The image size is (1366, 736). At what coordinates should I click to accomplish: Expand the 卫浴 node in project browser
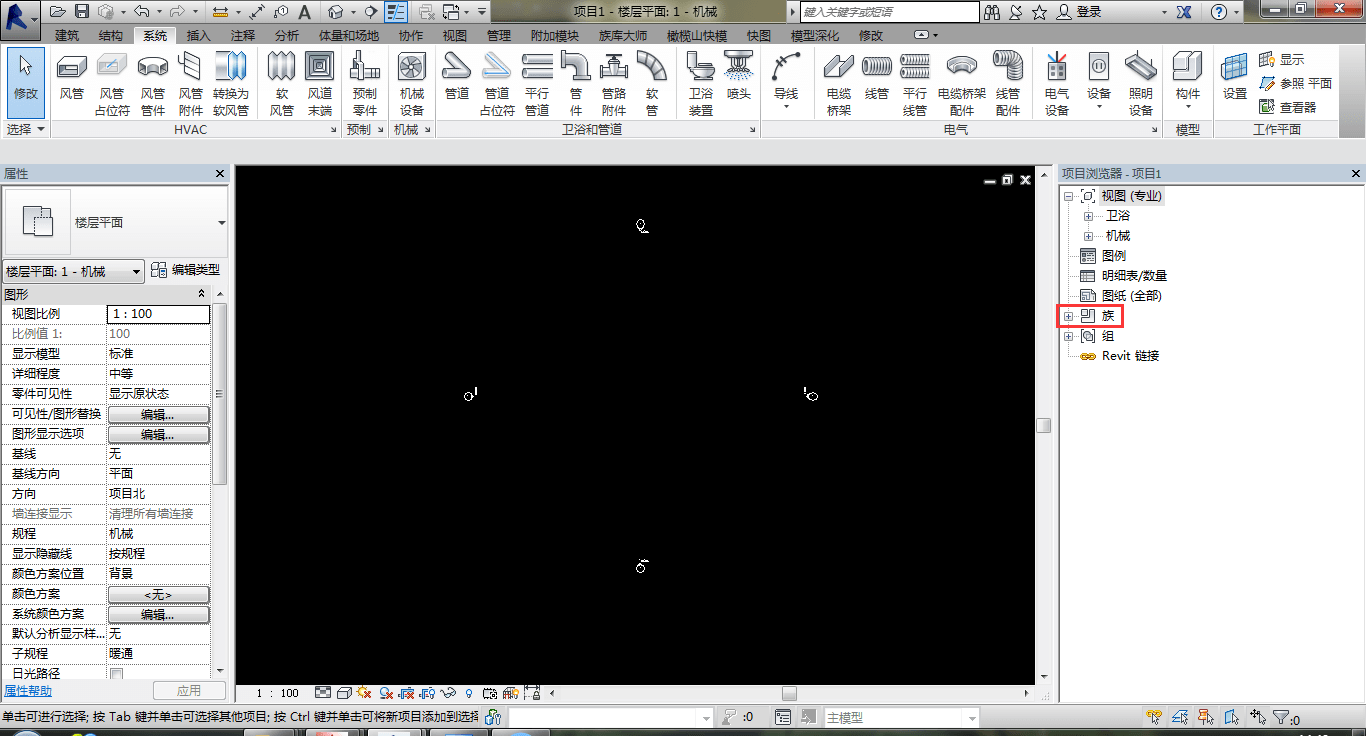click(x=1088, y=216)
